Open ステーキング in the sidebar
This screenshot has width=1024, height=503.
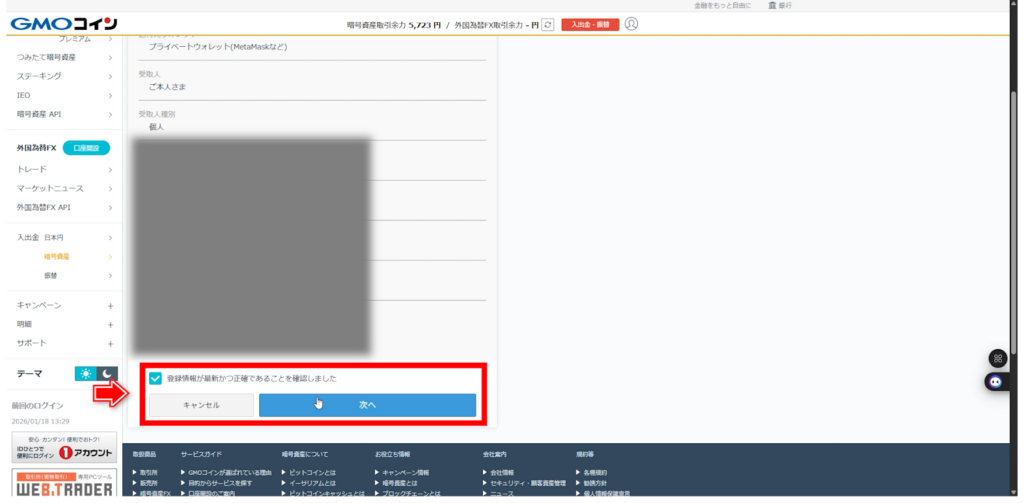tap(63, 76)
